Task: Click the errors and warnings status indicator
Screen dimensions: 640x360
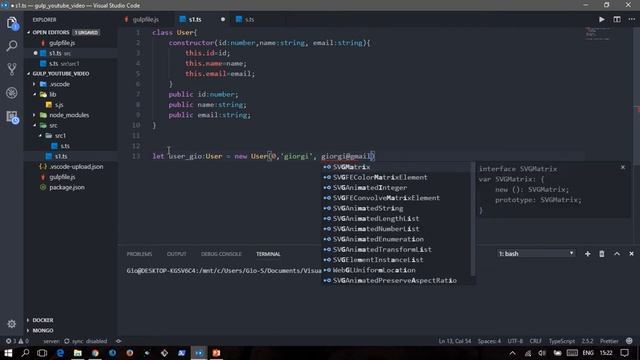Action: 17,341
